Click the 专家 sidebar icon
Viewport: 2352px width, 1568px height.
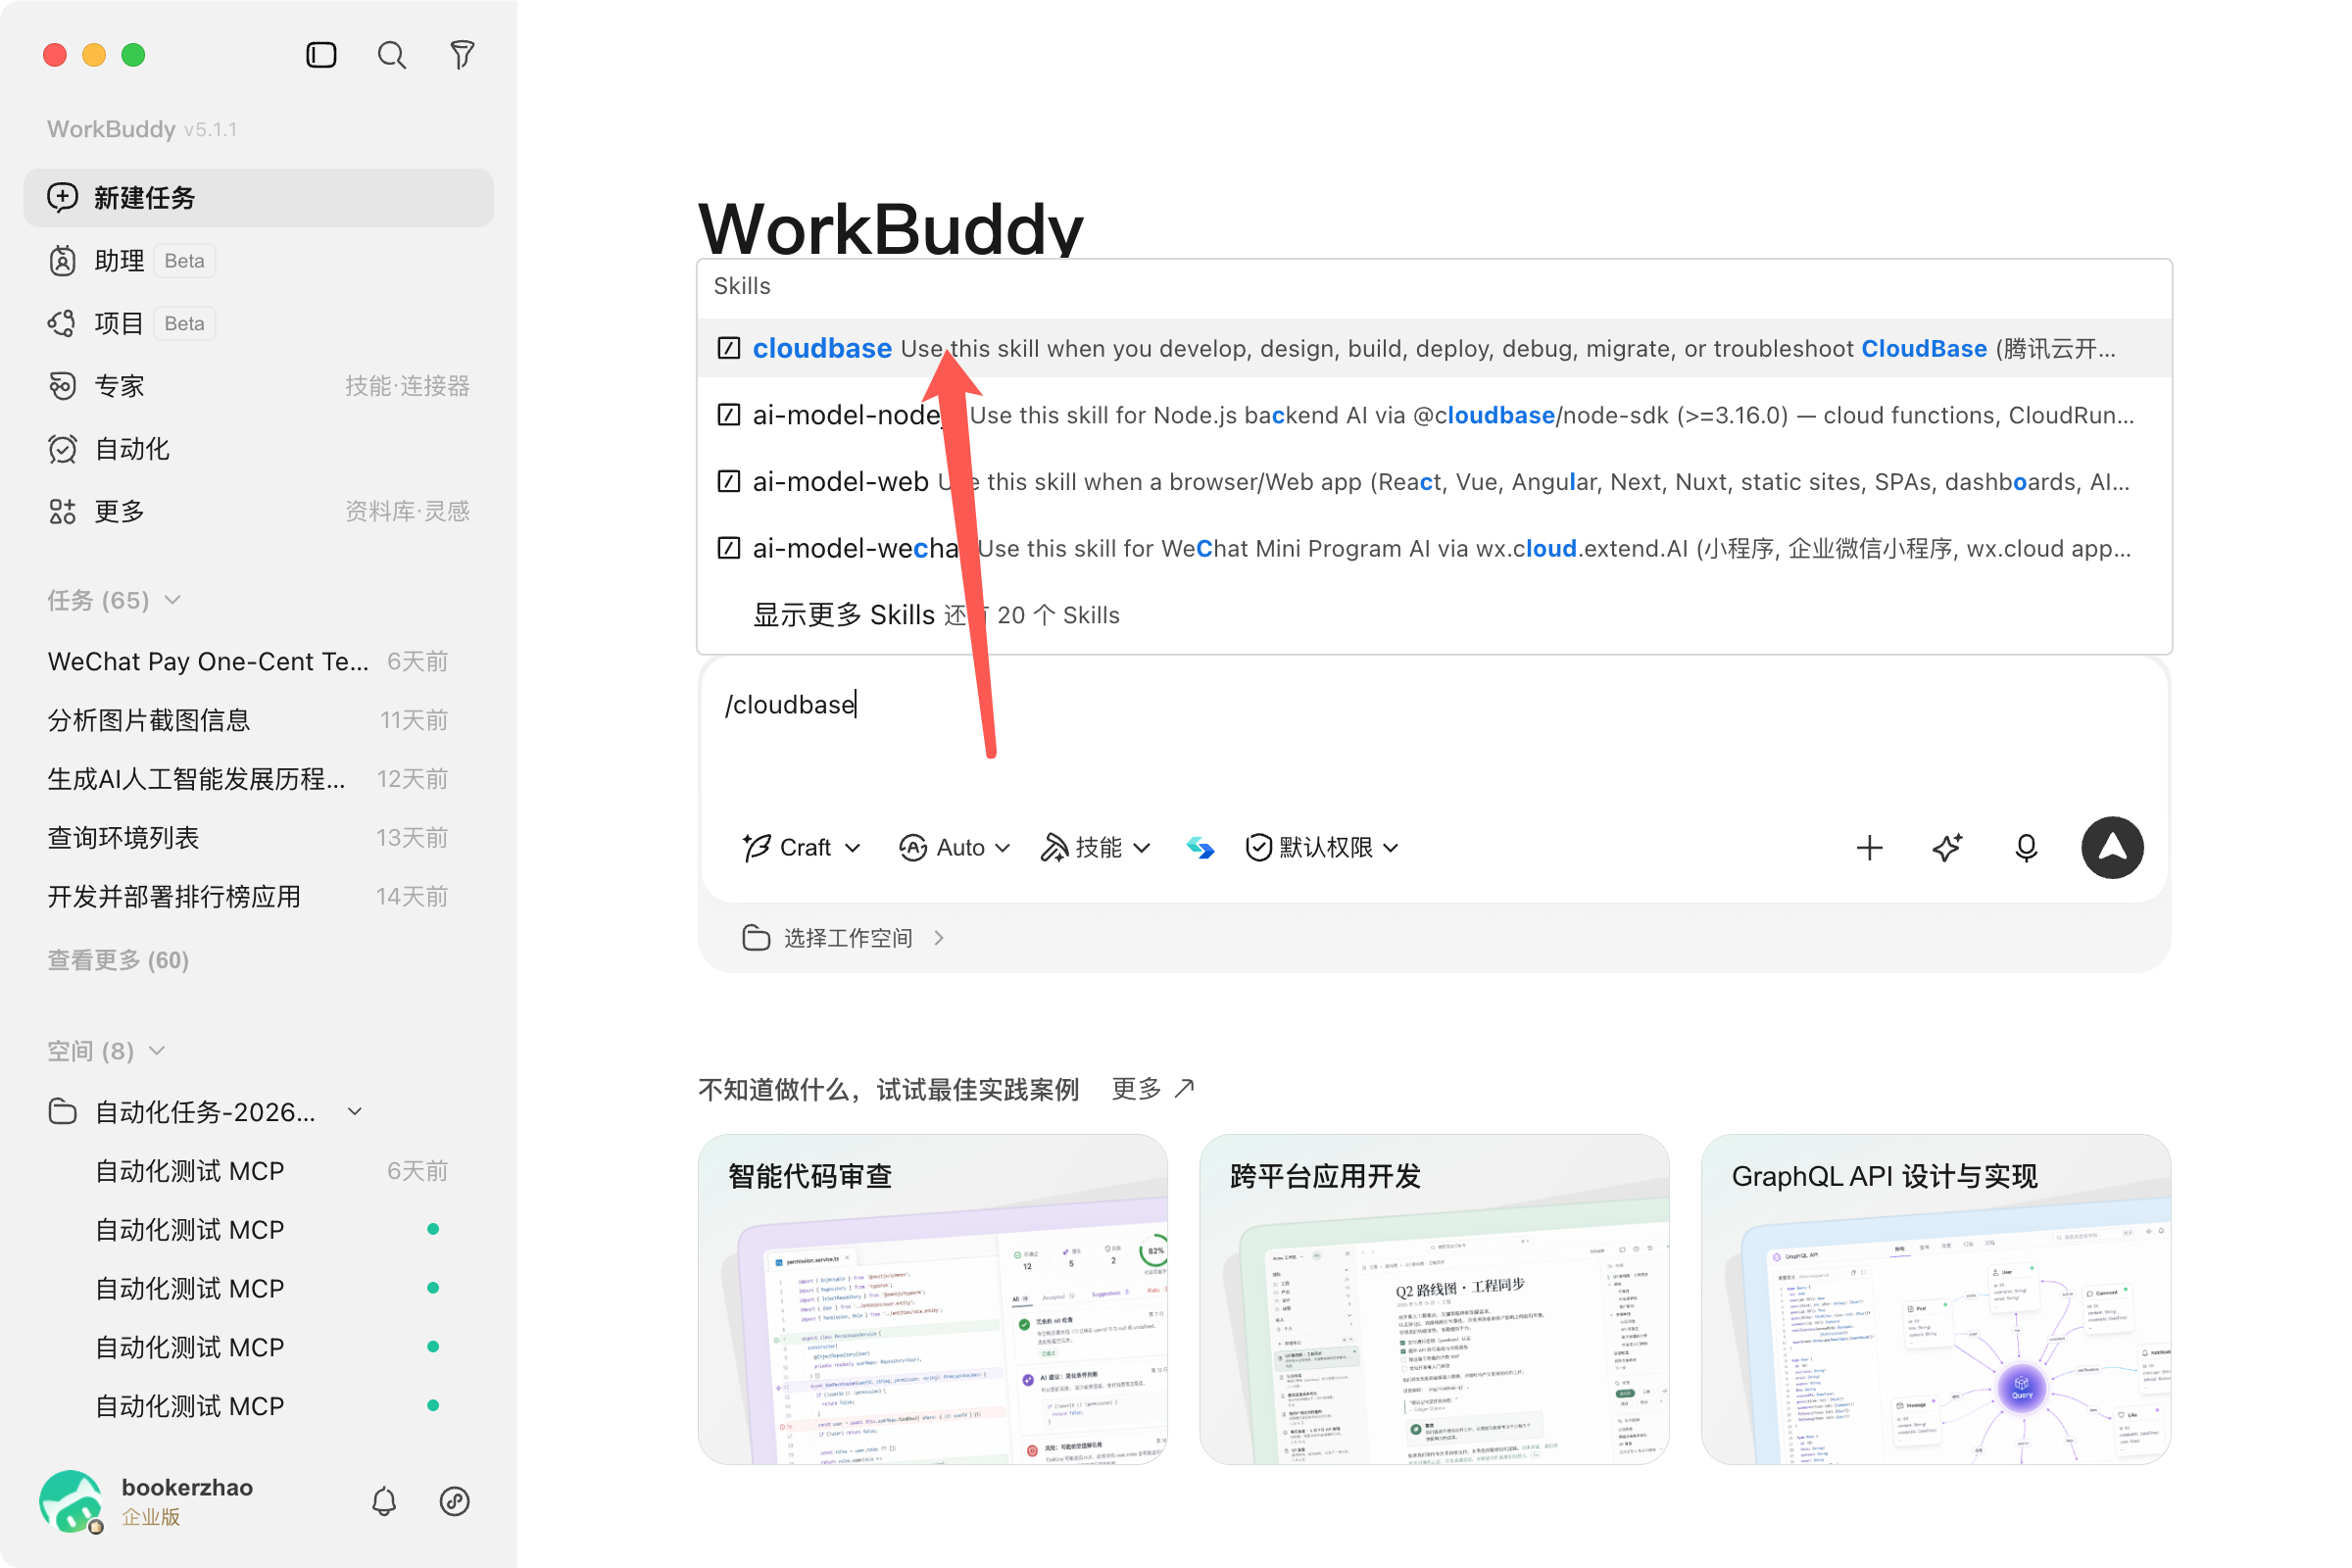pyautogui.click(x=62, y=386)
